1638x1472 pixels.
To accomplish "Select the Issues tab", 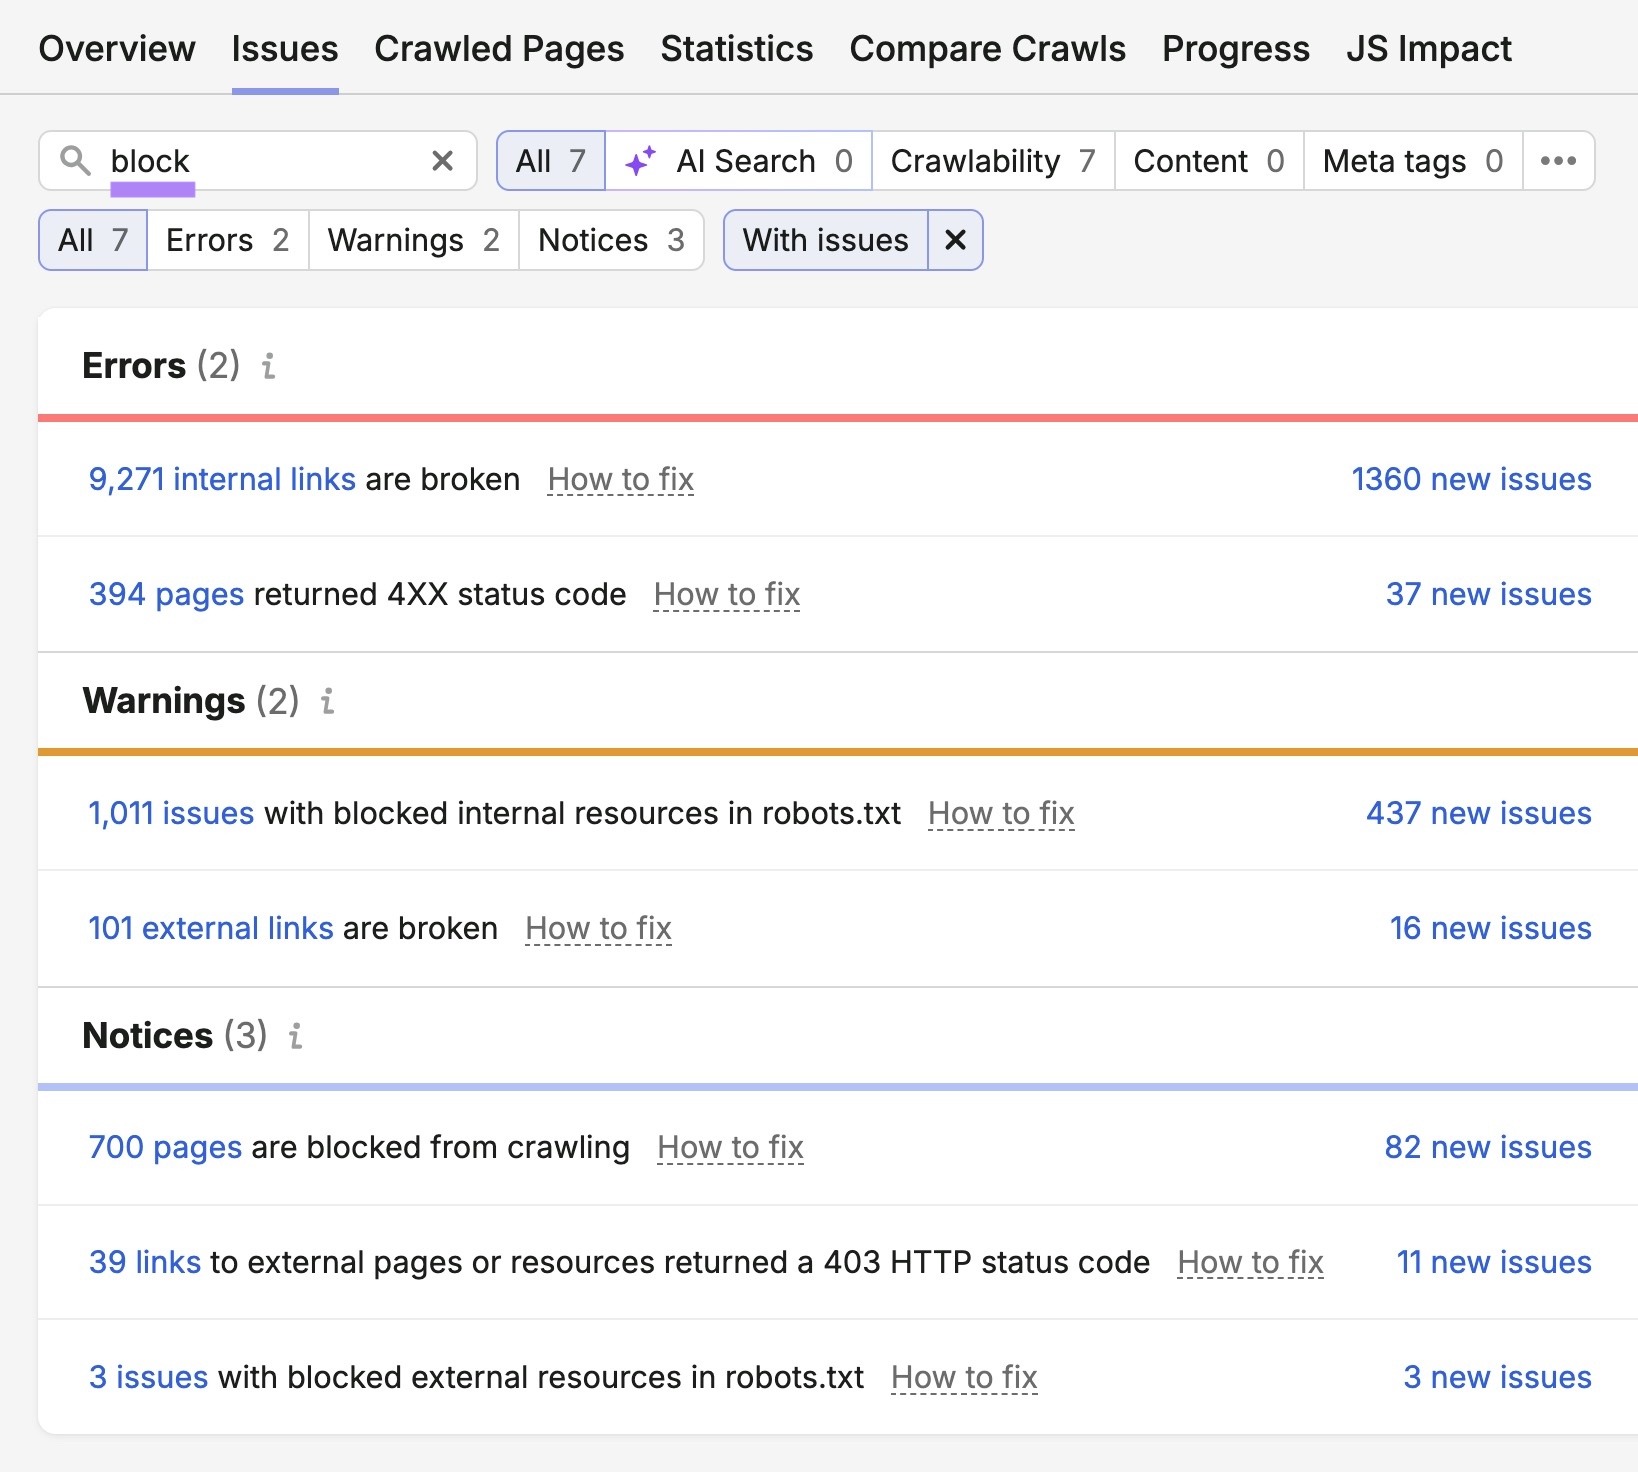I will tap(285, 48).
